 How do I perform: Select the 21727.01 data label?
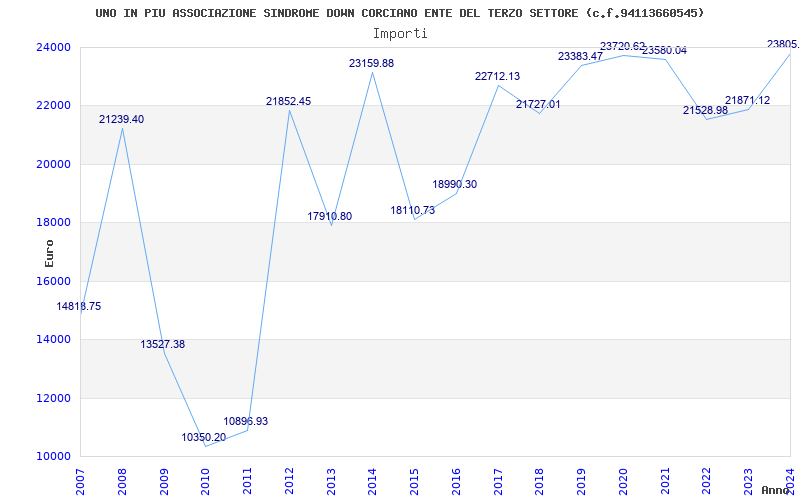click(x=538, y=105)
